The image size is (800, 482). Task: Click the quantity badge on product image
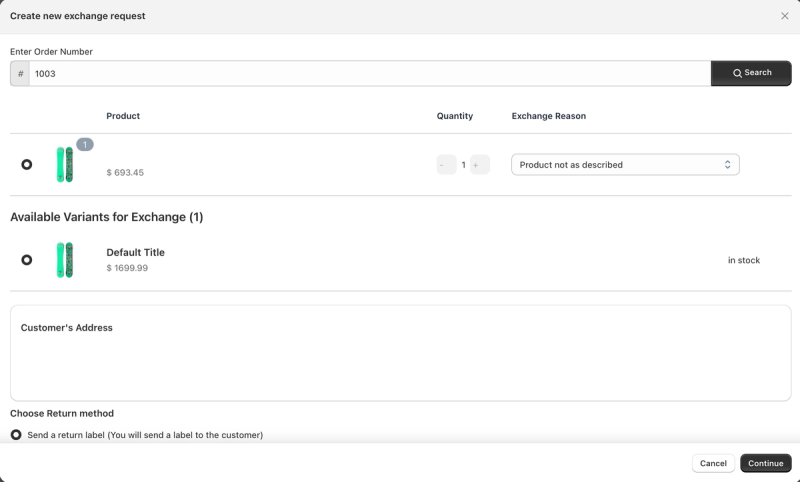point(85,144)
